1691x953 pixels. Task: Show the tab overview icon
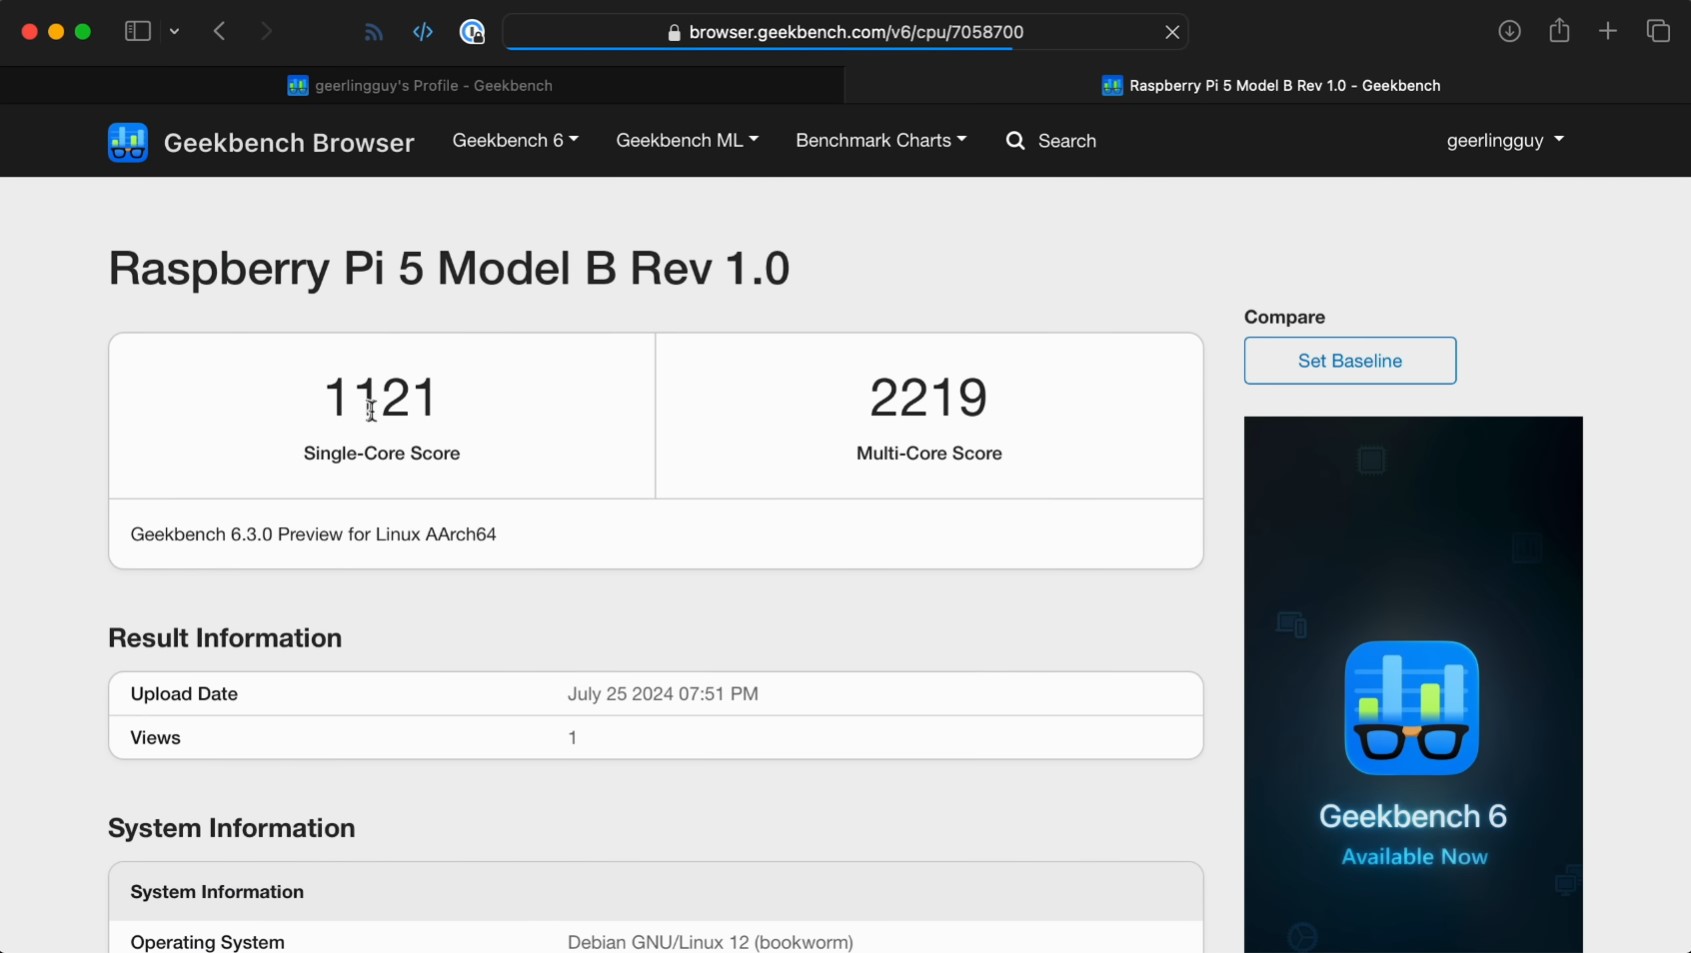pos(1658,32)
